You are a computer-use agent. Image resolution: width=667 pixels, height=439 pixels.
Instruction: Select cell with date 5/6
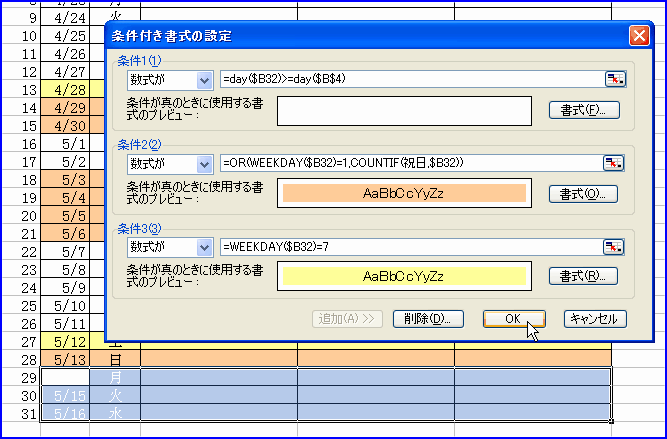[x=65, y=234]
